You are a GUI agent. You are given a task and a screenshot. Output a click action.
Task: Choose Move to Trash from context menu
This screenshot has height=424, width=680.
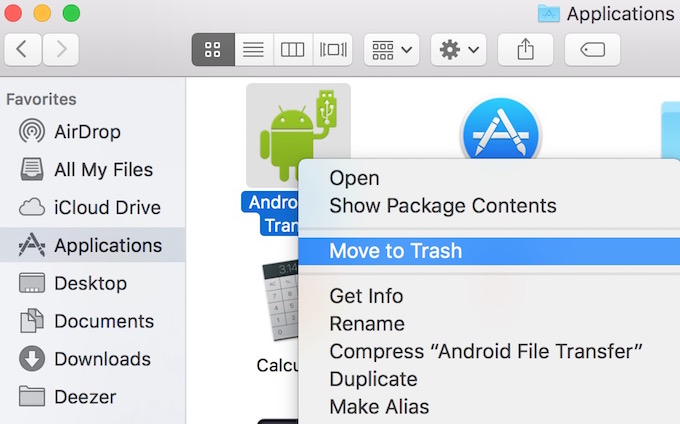pos(396,250)
